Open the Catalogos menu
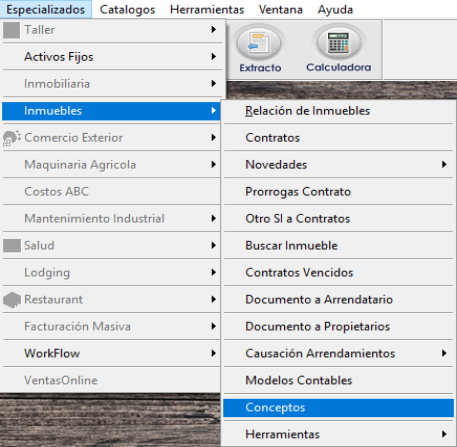 point(127,9)
